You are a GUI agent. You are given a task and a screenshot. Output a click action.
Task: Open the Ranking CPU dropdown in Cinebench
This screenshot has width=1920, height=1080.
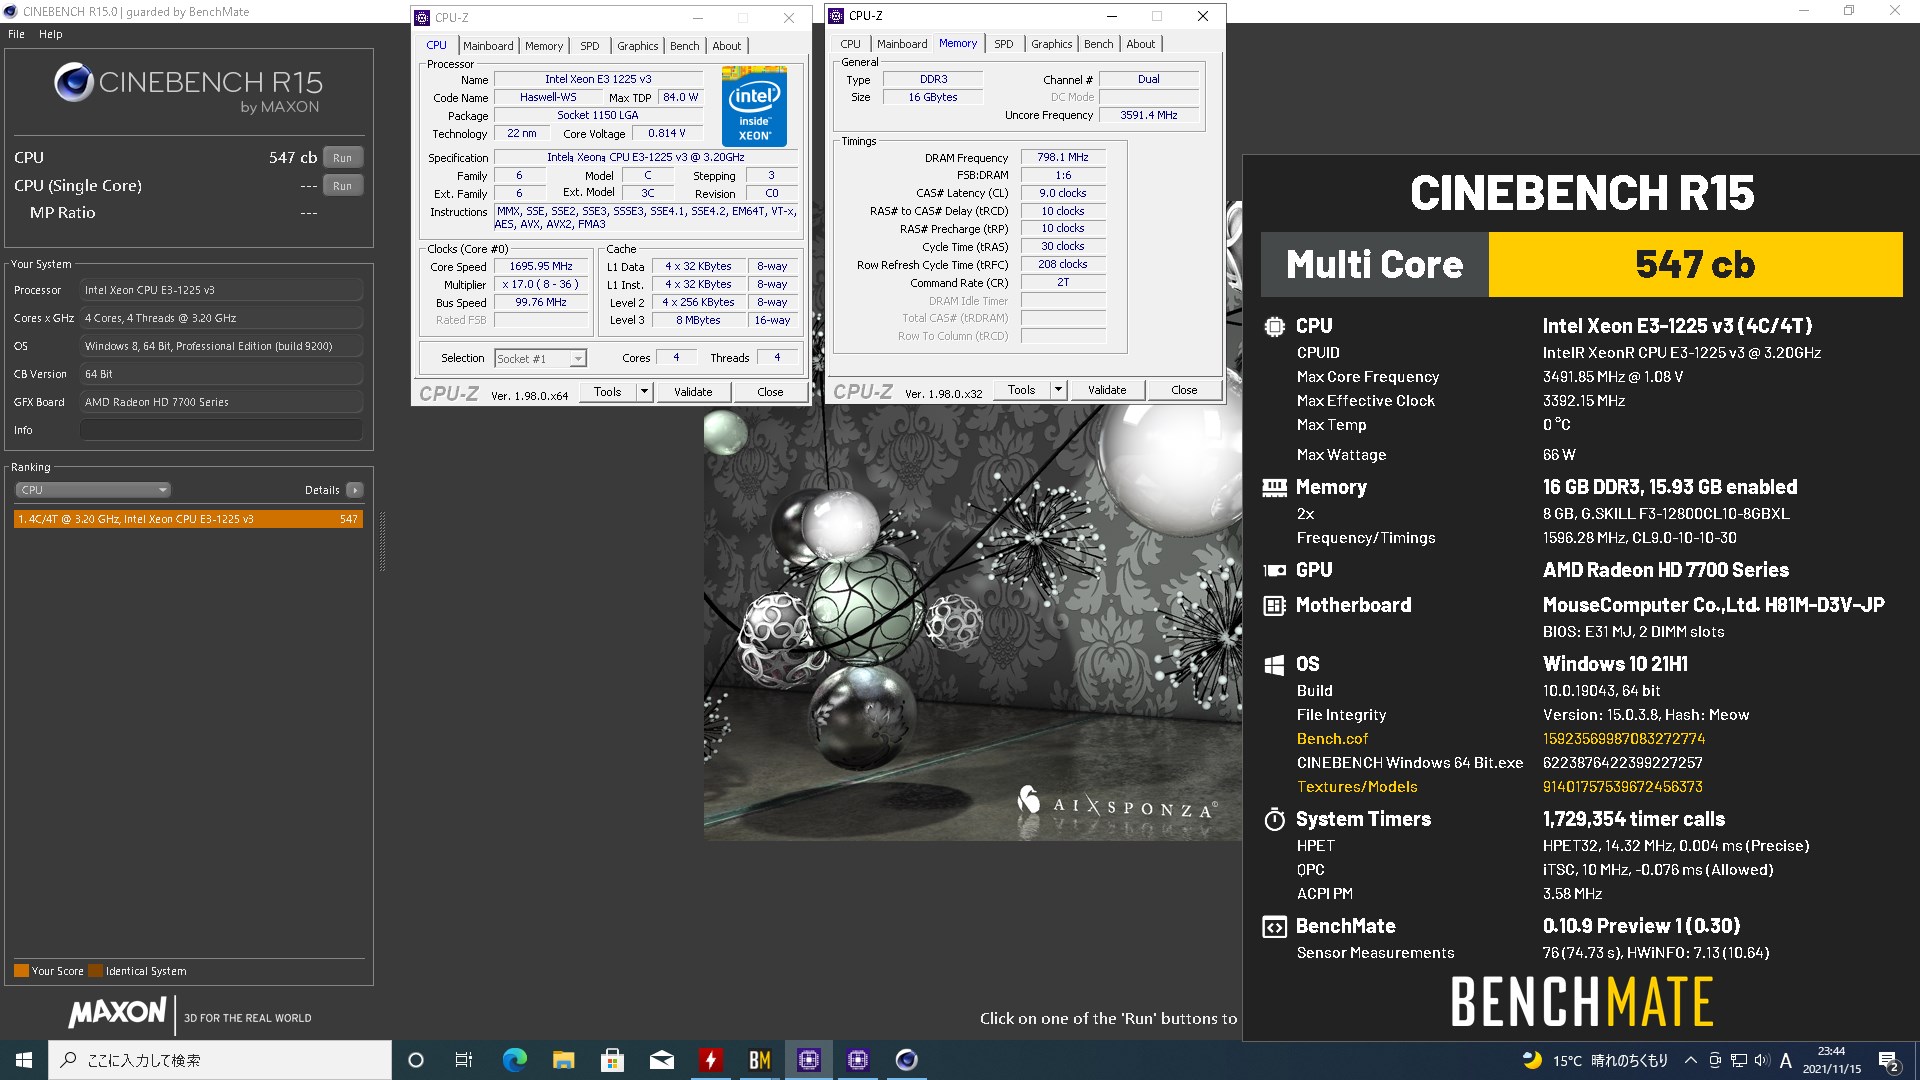tap(93, 490)
